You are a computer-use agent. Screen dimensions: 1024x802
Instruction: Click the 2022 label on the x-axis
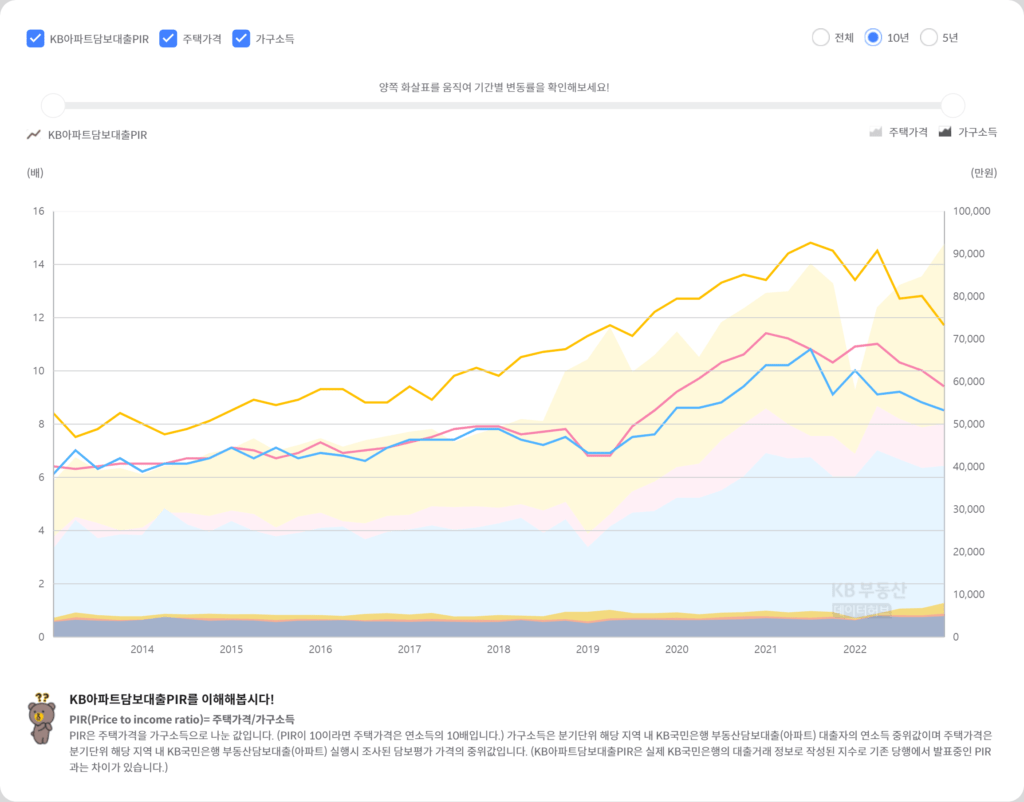(x=855, y=649)
